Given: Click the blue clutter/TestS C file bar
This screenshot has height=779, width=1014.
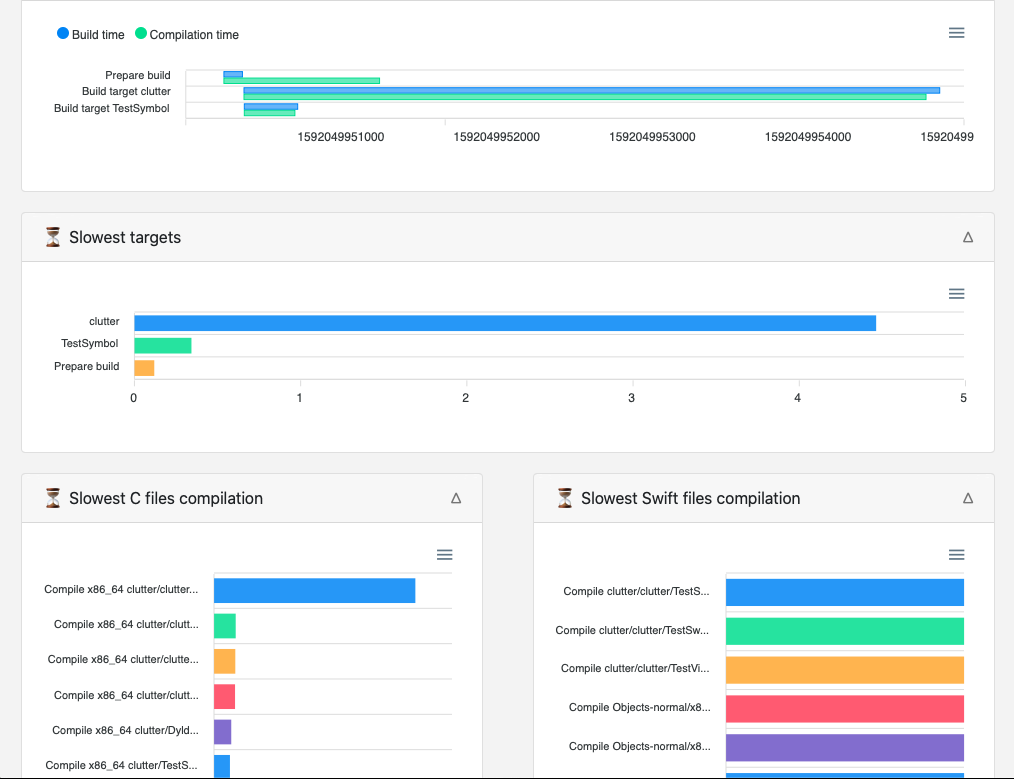Looking at the screenshot, I should coord(222,766).
